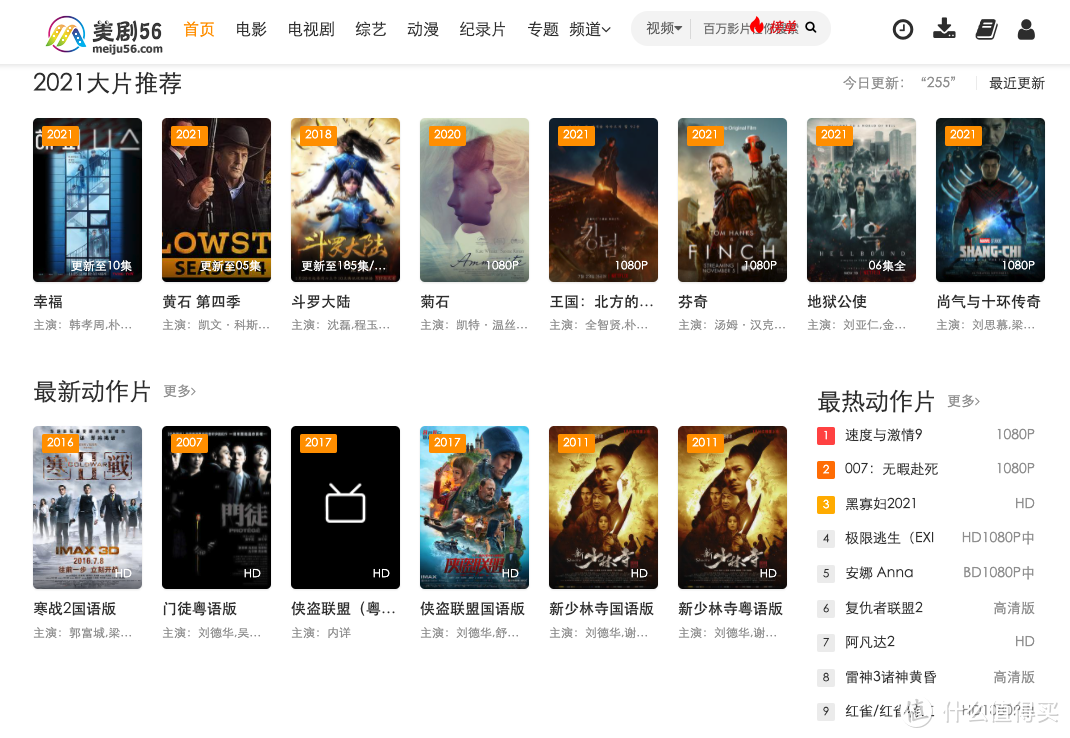Click the 最近更新 link
The height and width of the screenshot is (738, 1070).
coord(1017,83)
